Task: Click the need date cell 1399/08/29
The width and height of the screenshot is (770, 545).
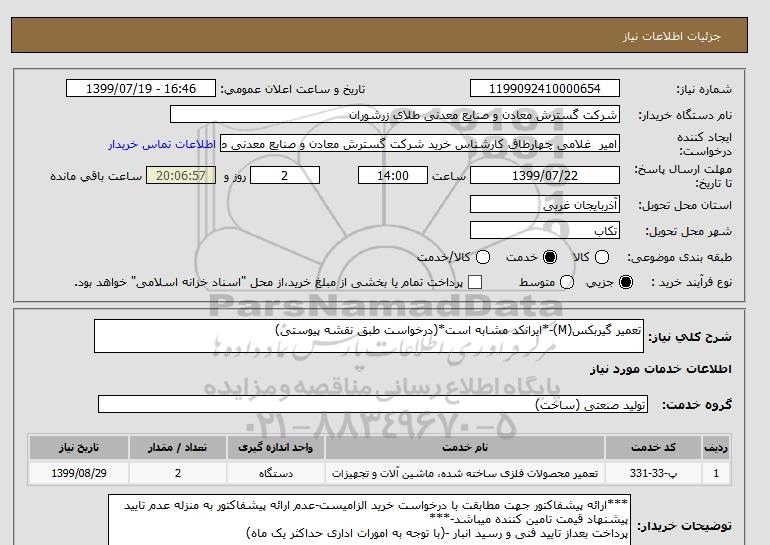Action: click(79, 473)
